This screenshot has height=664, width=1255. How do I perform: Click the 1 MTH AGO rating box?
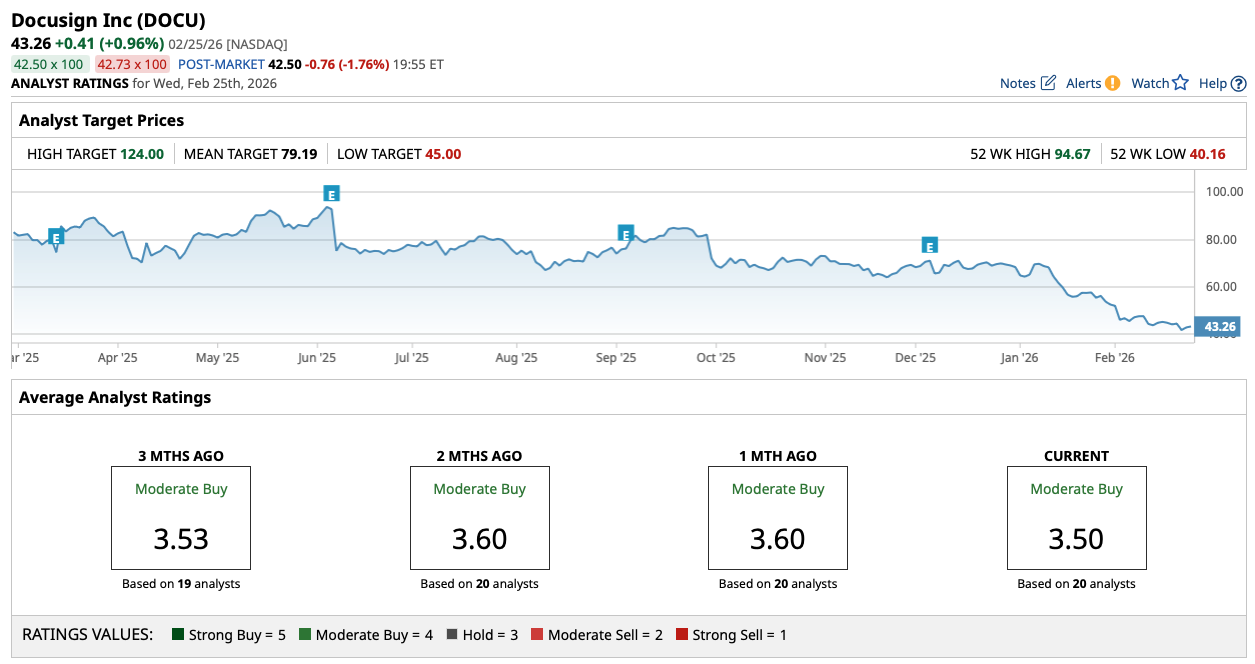(778, 518)
